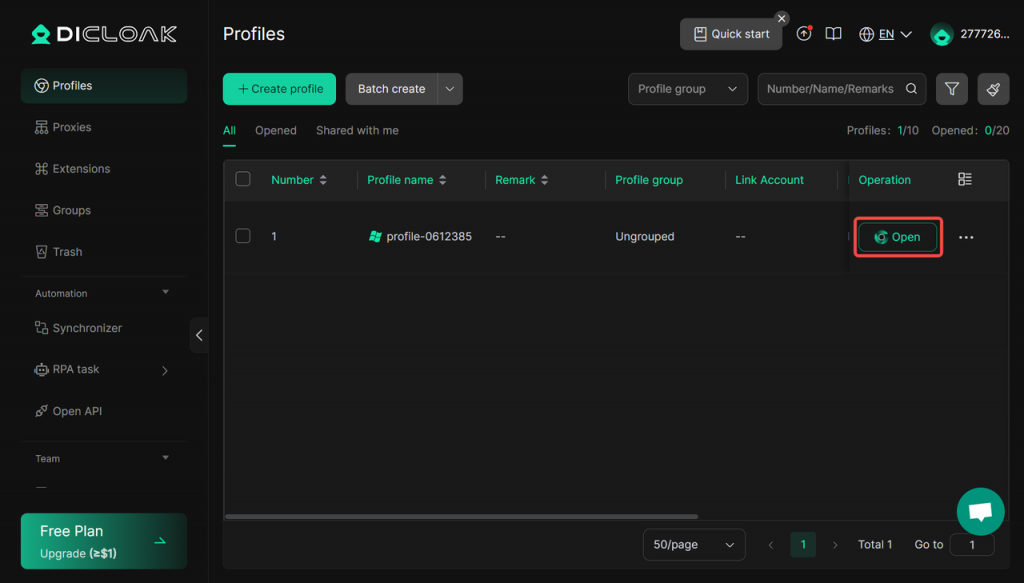
Task: Open column settings list icon
Action: pyautogui.click(x=965, y=180)
